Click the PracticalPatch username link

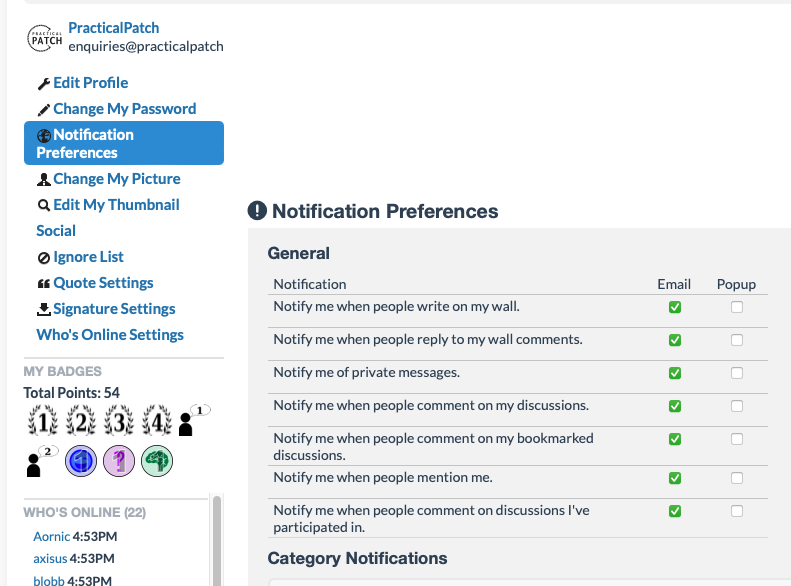pos(114,28)
